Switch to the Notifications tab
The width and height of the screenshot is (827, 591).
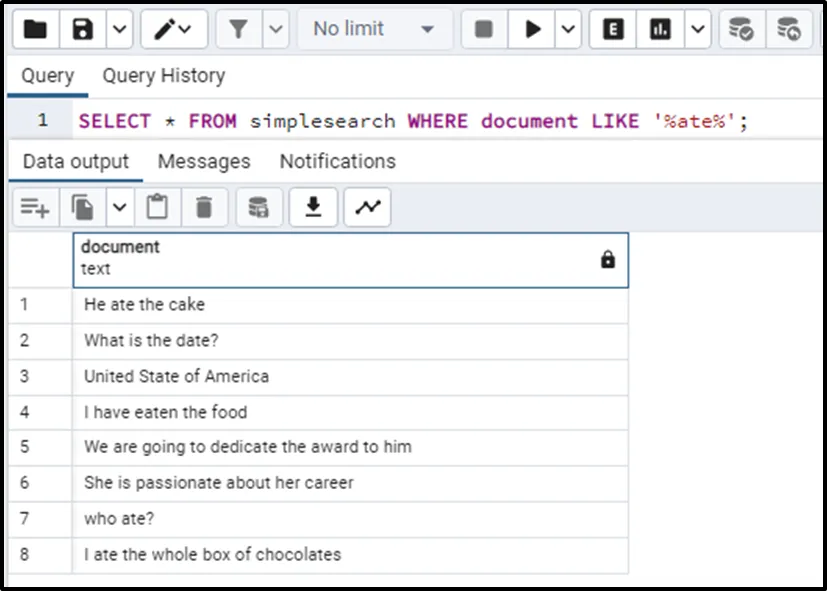point(337,161)
